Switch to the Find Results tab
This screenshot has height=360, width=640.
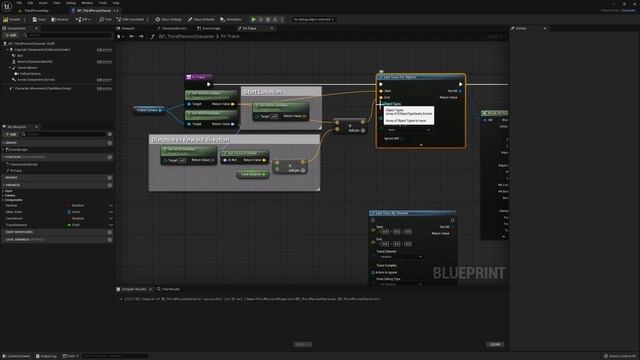pos(169,289)
